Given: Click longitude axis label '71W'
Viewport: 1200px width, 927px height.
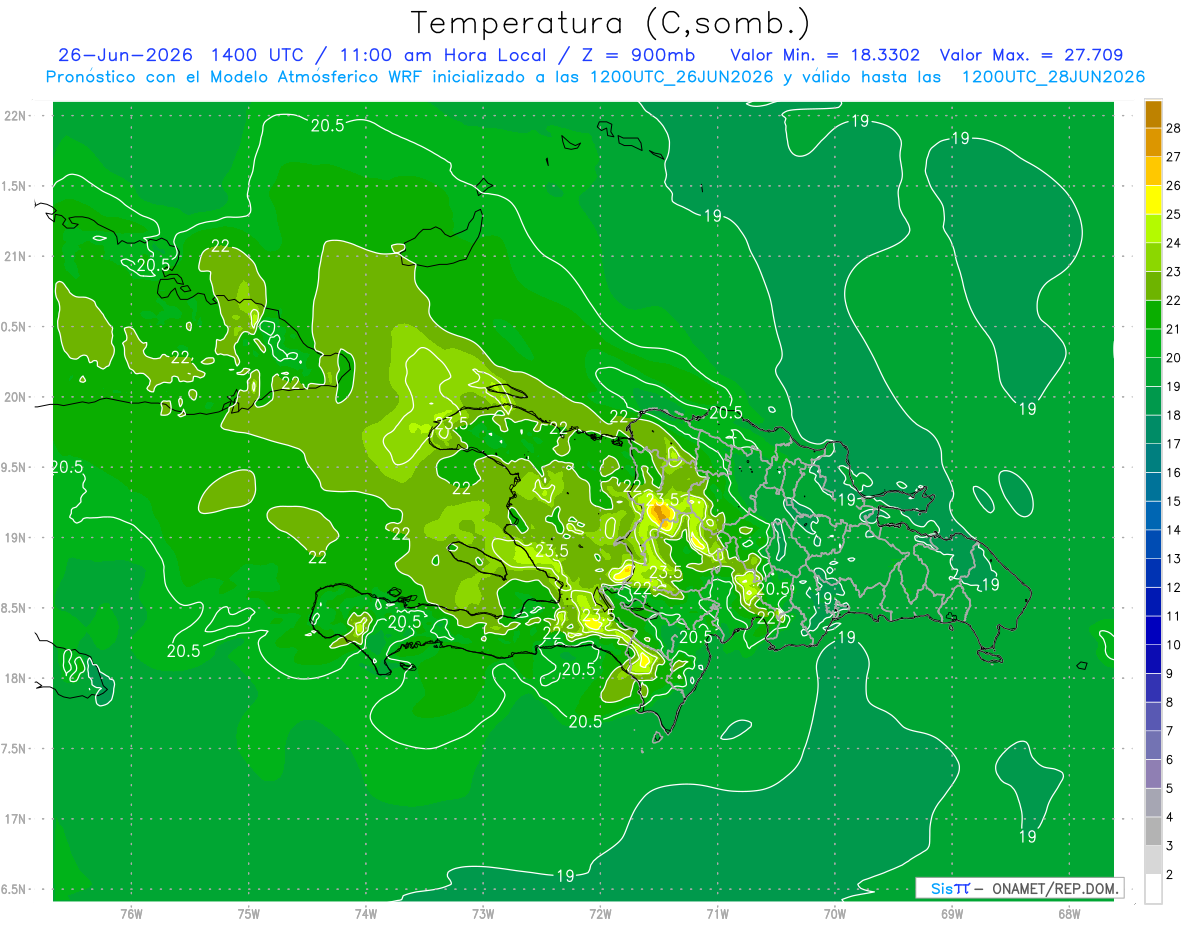Looking at the screenshot, I should (717, 913).
